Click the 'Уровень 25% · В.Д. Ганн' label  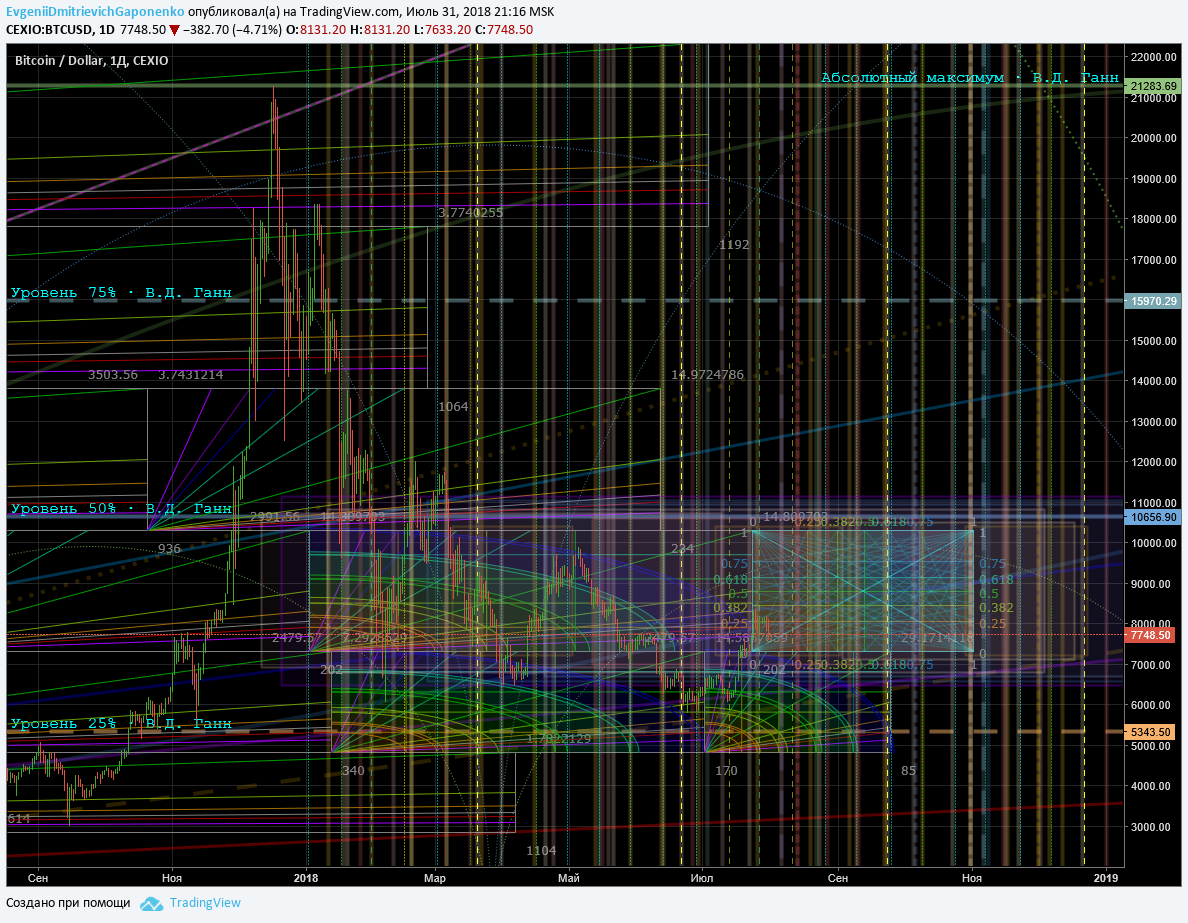pos(121,724)
